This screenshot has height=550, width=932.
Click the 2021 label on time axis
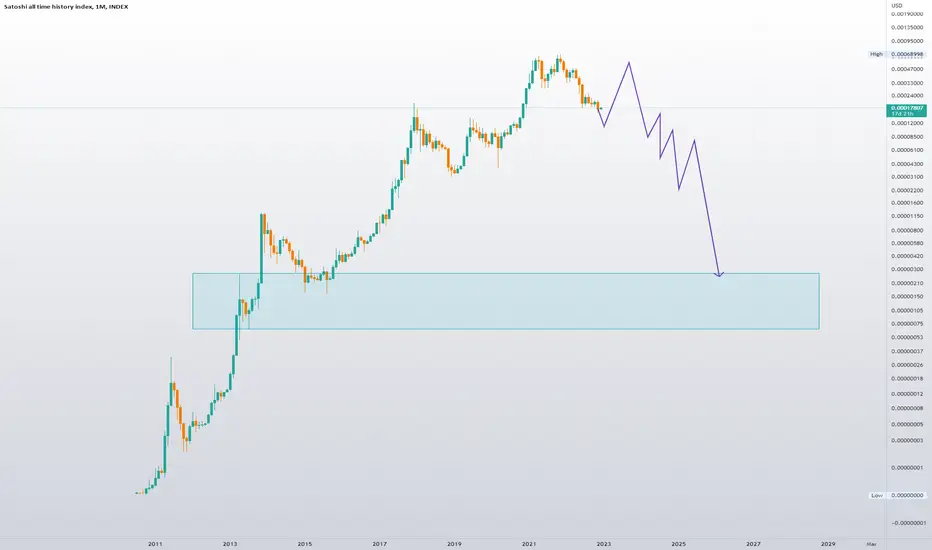(529, 543)
